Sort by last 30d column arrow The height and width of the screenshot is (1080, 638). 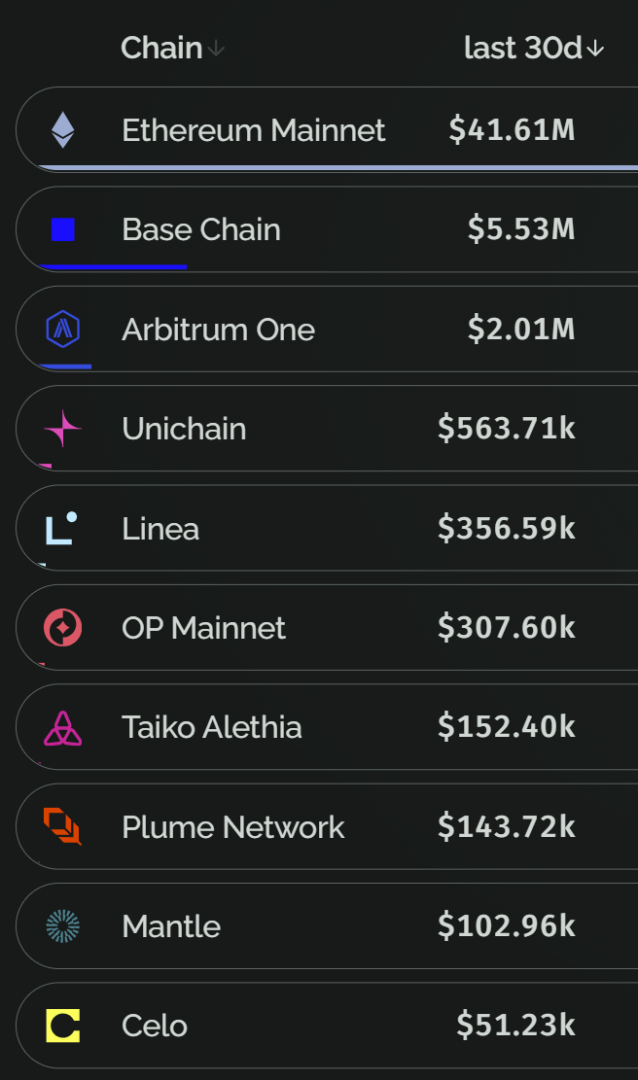click(x=595, y=49)
